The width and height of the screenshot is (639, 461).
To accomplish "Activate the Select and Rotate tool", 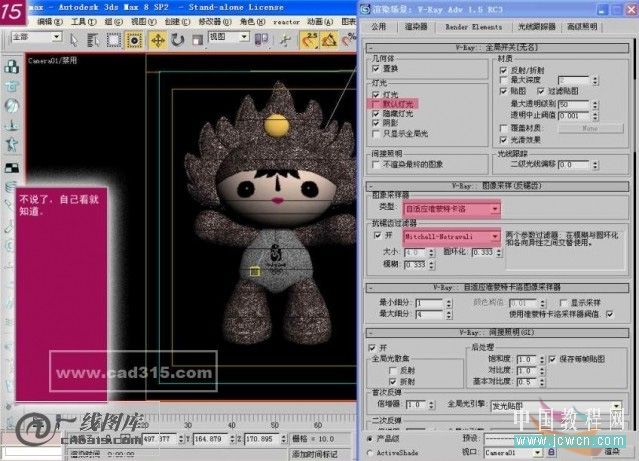I will click(x=178, y=40).
